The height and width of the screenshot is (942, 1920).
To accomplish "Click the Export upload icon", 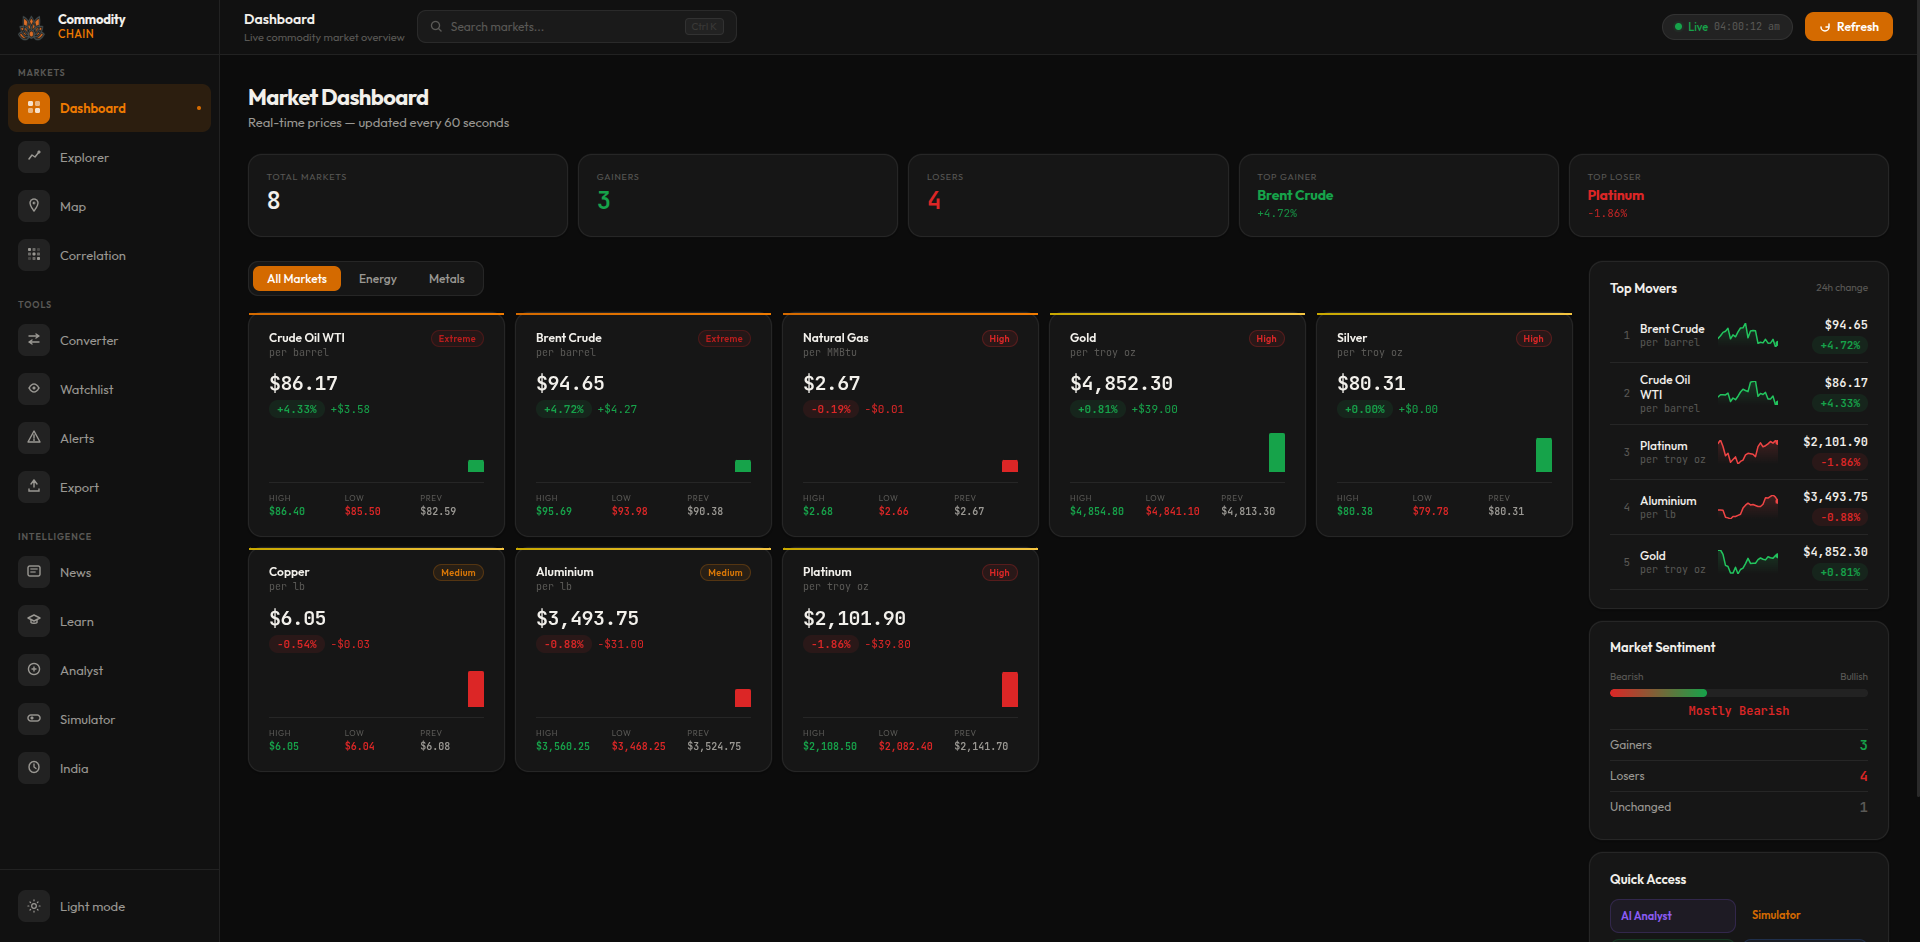I will pyautogui.click(x=34, y=486).
